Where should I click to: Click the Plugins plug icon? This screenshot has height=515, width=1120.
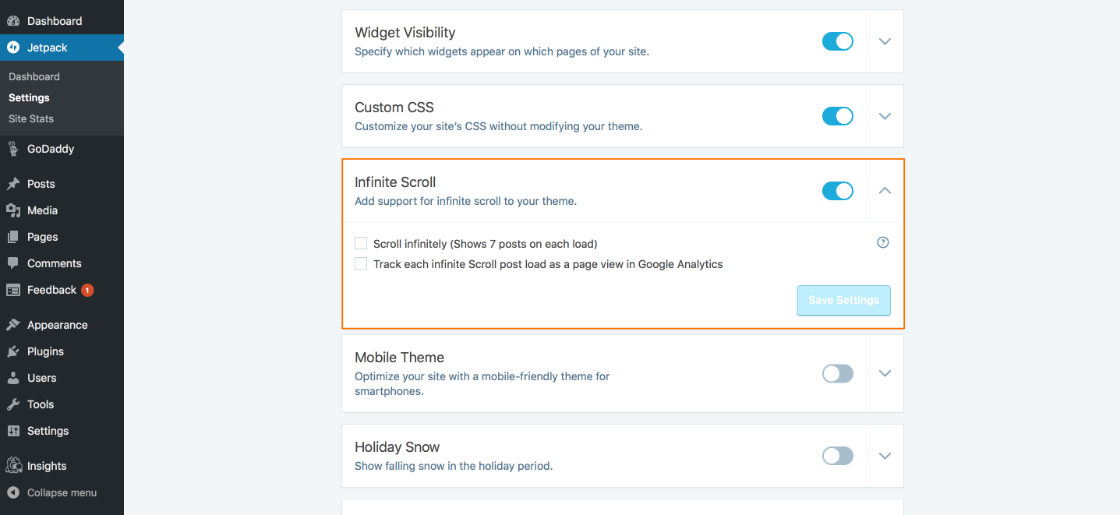click(x=13, y=351)
